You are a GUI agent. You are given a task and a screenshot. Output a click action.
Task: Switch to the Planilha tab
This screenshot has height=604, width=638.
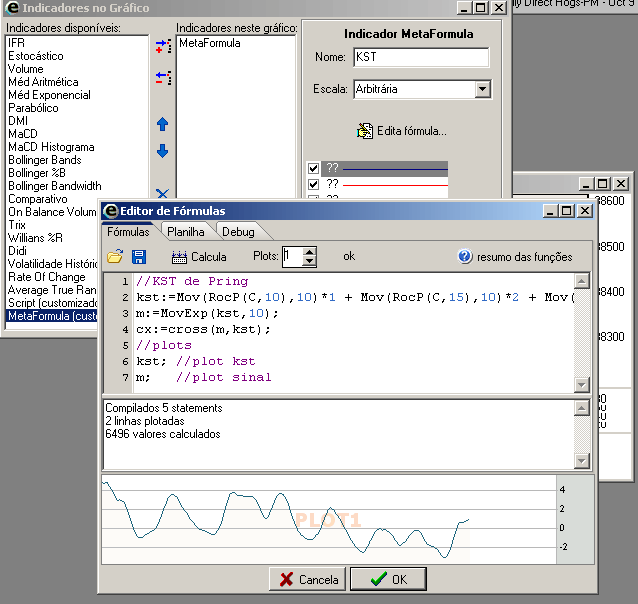185,232
